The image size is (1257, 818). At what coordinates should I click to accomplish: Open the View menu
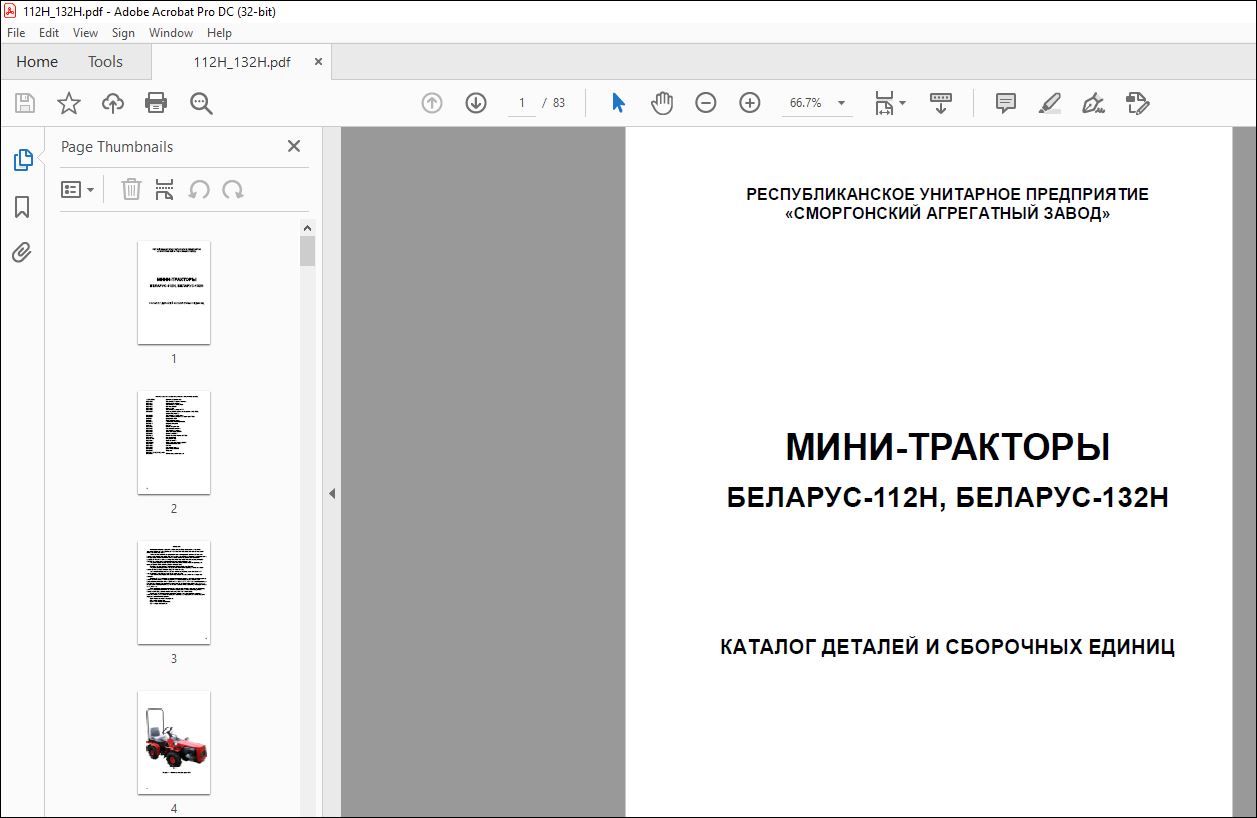pos(86,33)
